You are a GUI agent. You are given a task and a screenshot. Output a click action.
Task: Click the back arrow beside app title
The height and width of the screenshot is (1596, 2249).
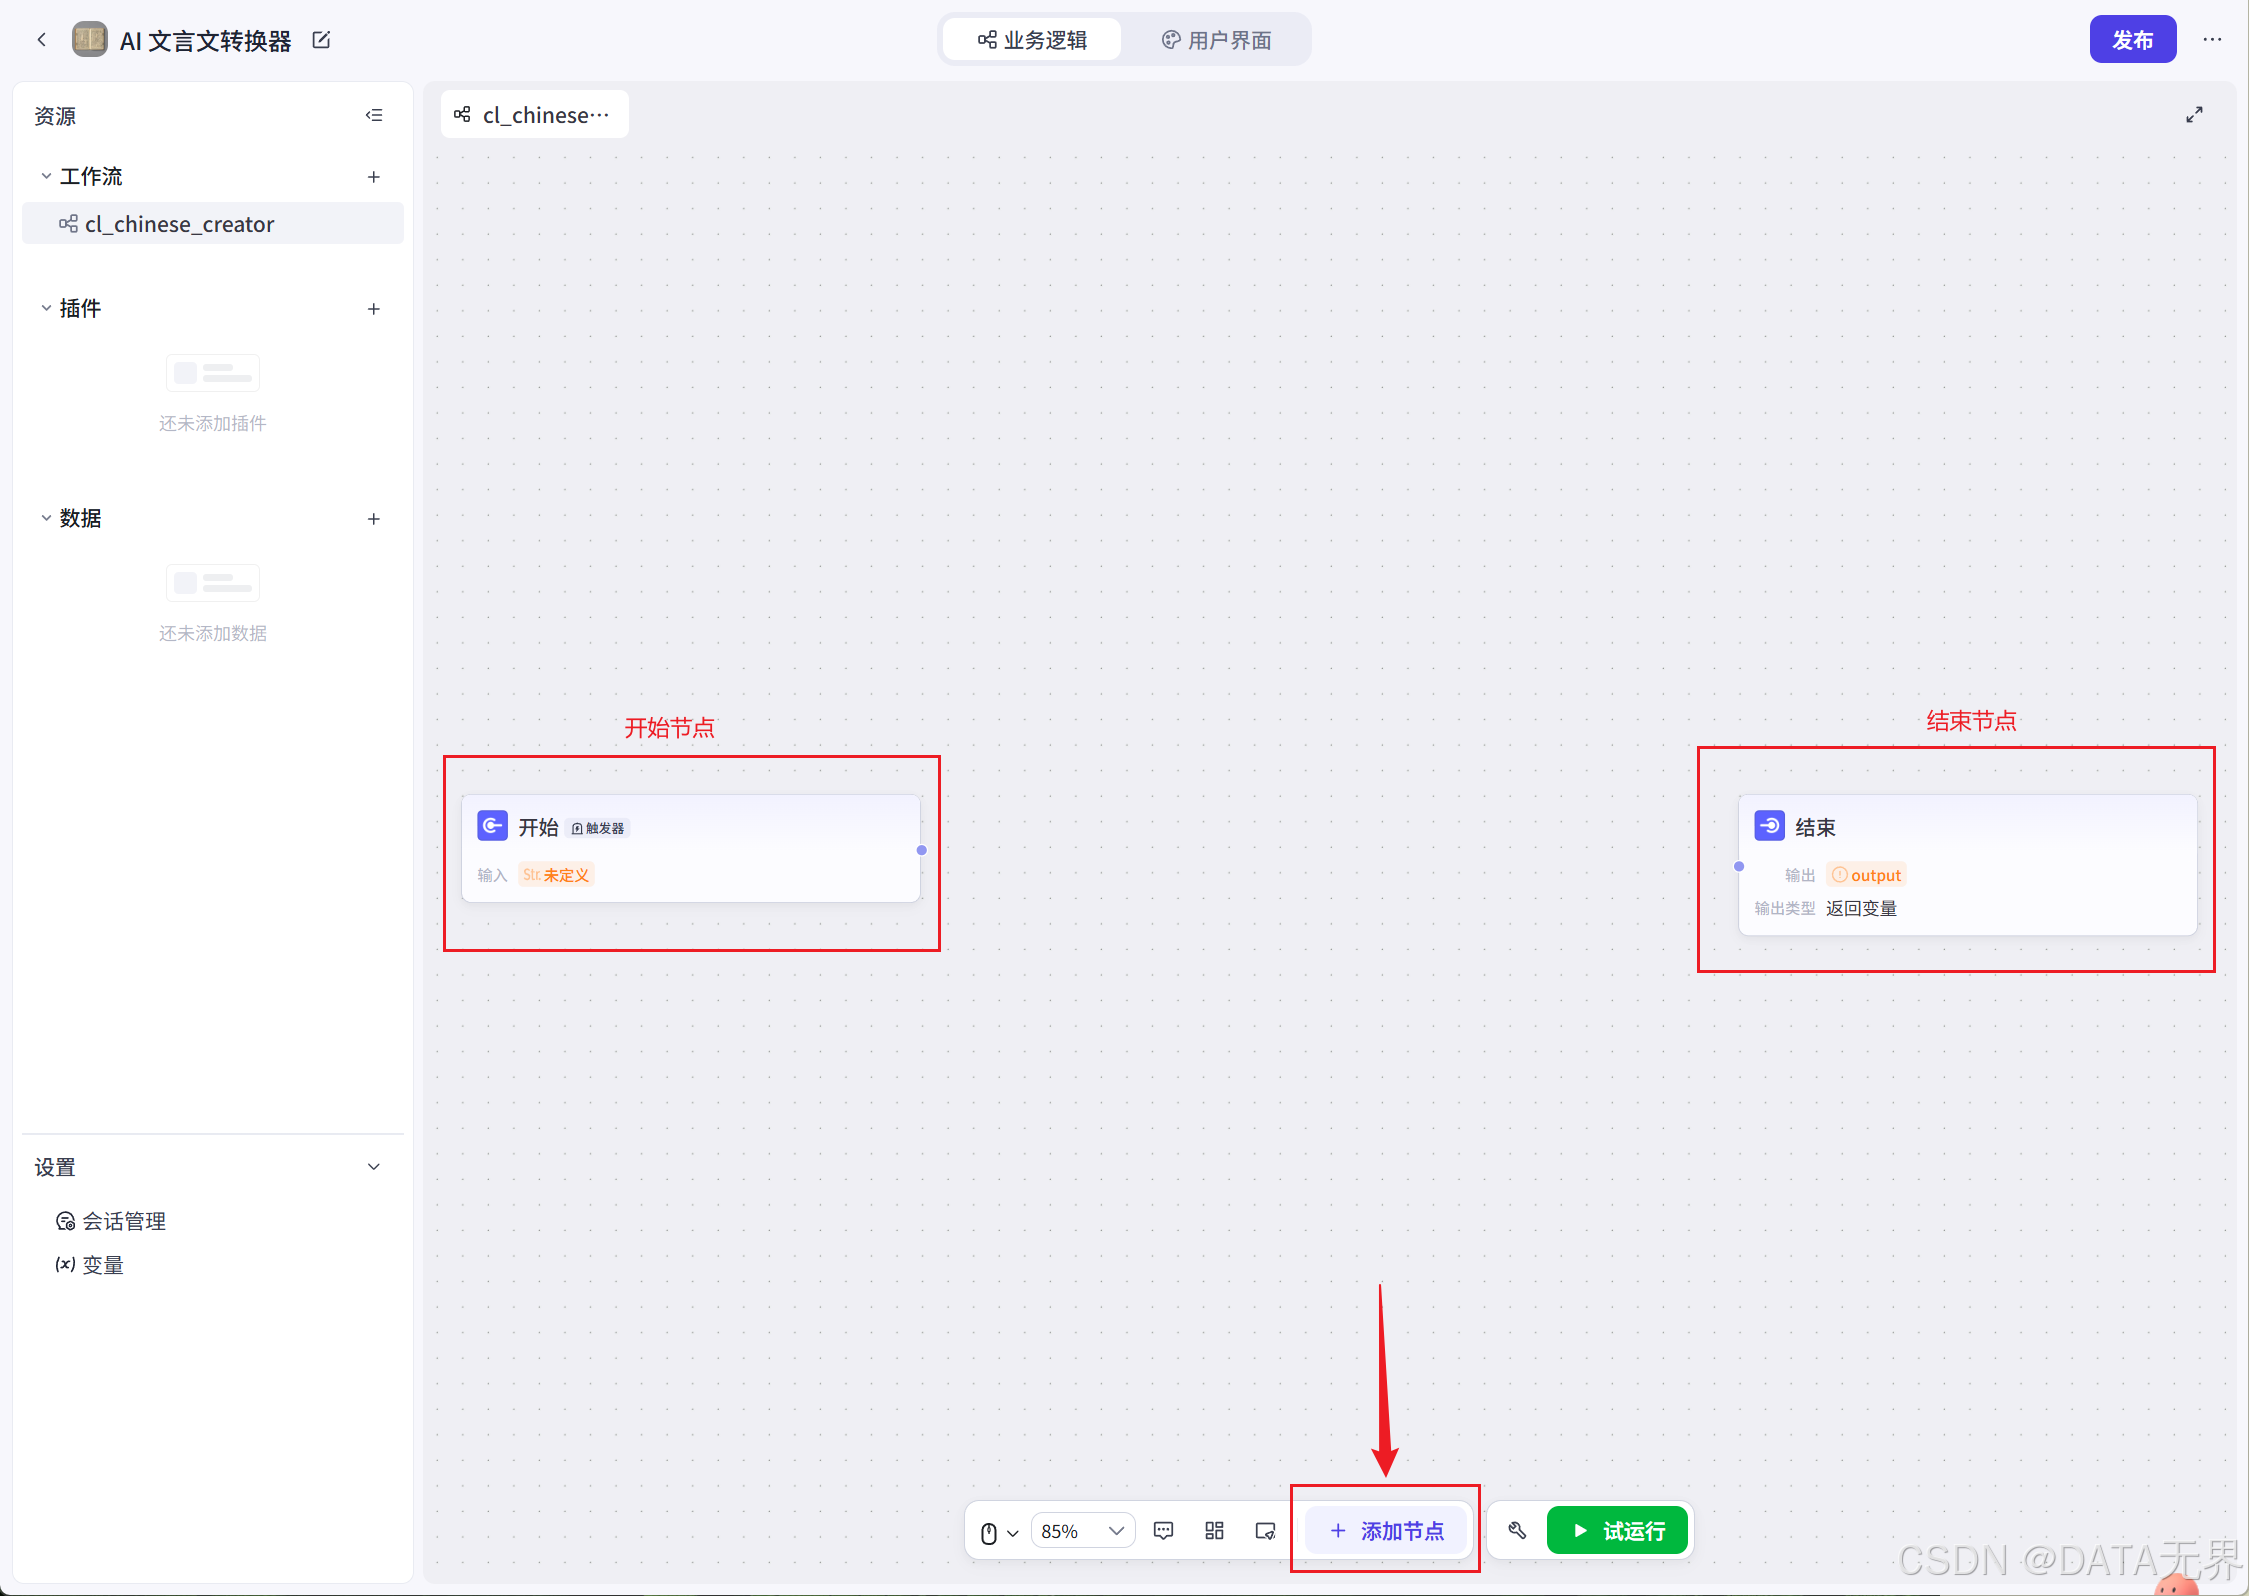pos(41,40)
